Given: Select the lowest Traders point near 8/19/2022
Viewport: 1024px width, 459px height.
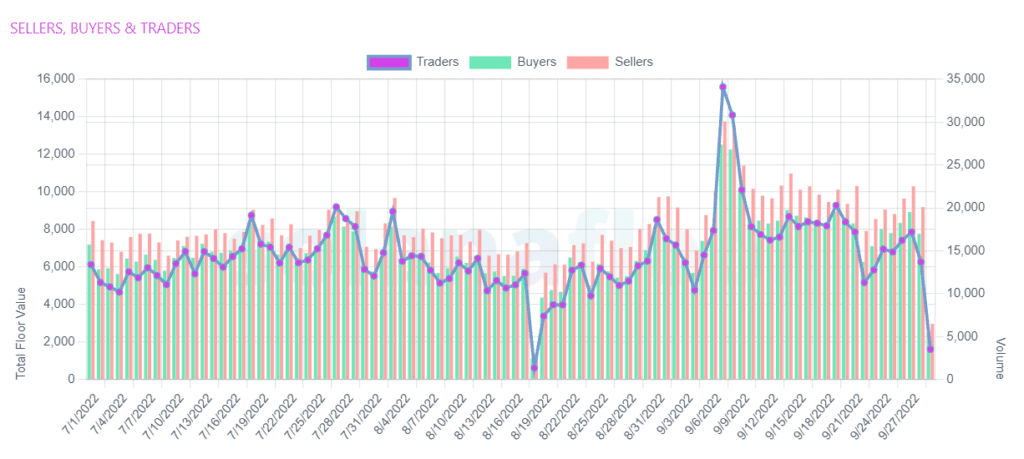Looking at the screenshot, I should coord(534,368).
